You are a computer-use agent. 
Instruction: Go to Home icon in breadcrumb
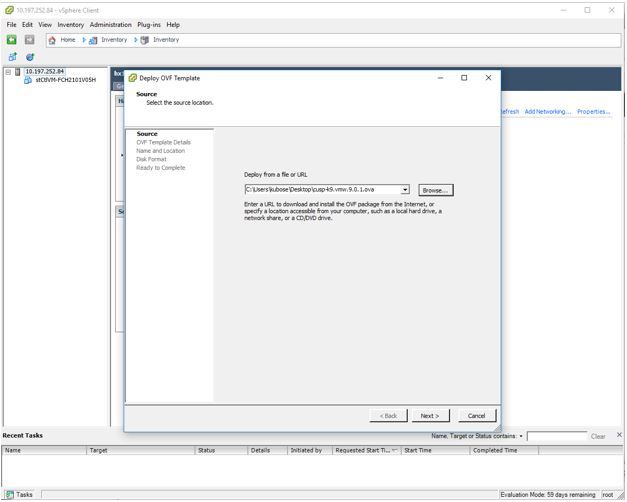point(52,40)
